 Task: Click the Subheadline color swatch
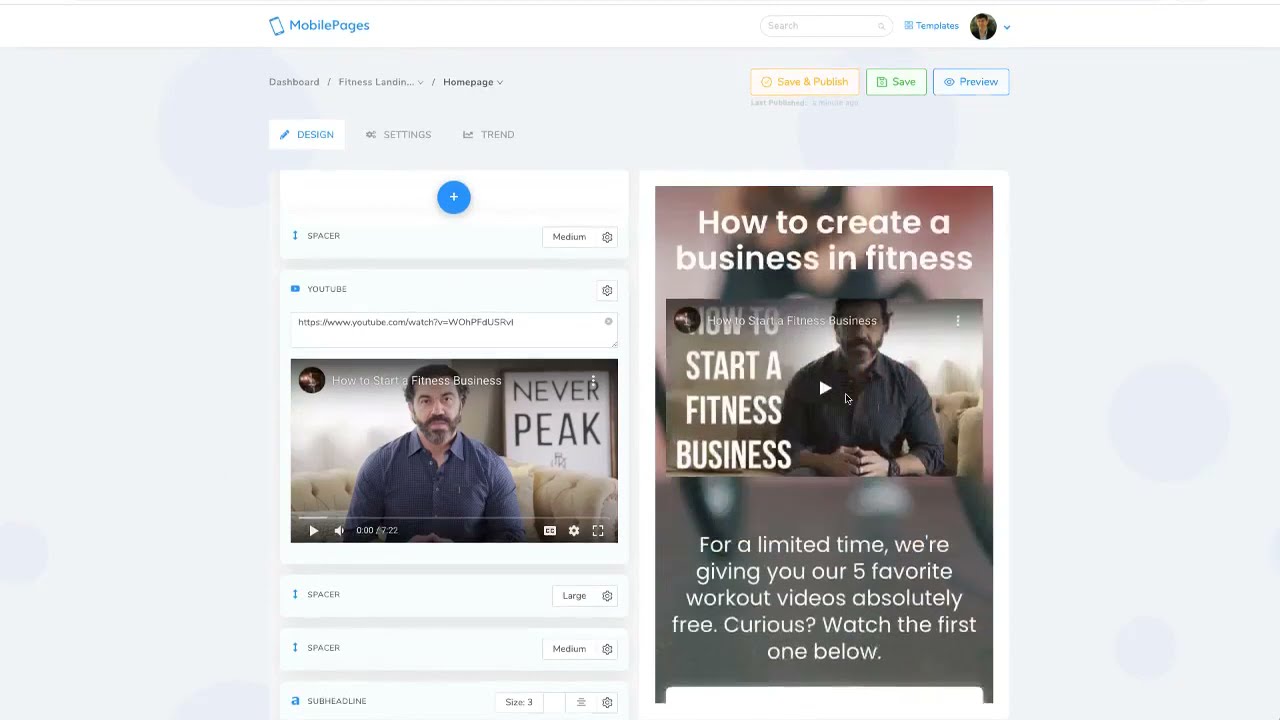click(x=555, y=702)
